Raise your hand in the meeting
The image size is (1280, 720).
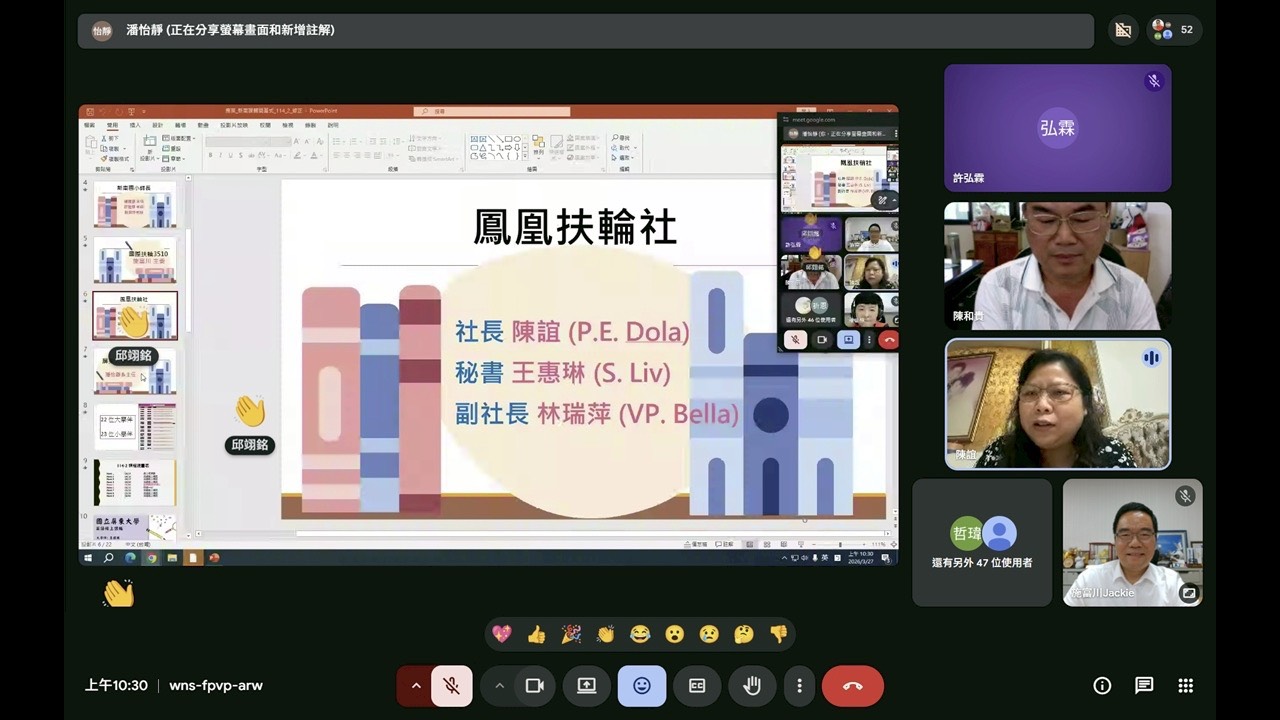coord(752,686)
